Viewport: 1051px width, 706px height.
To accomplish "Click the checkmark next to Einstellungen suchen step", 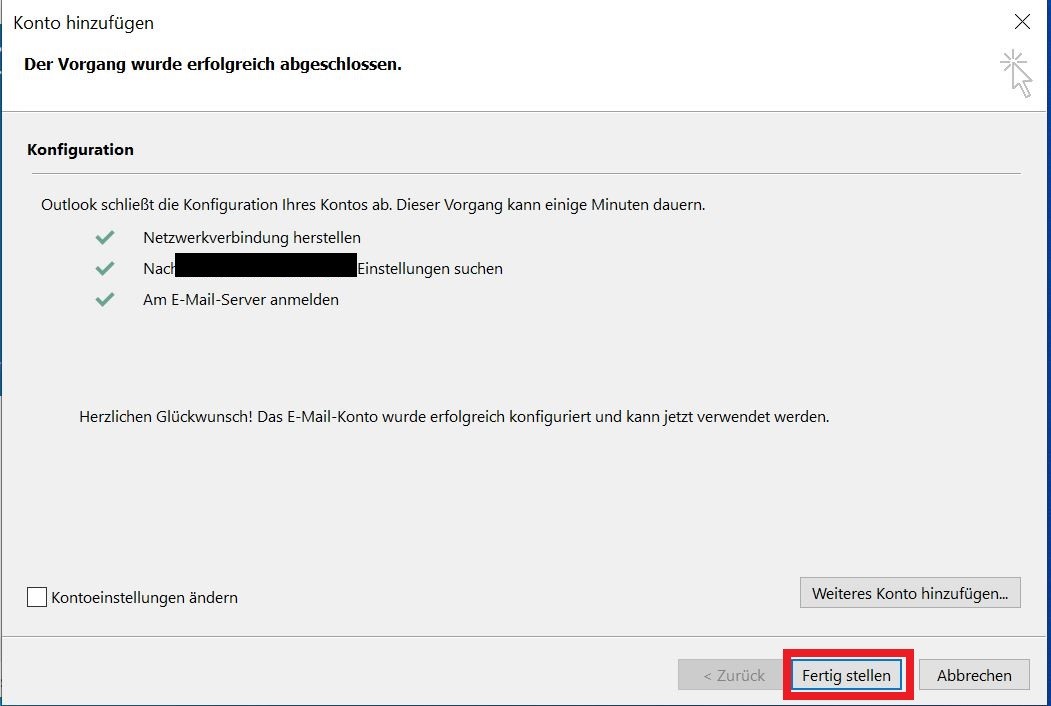I will pos(104,267).
